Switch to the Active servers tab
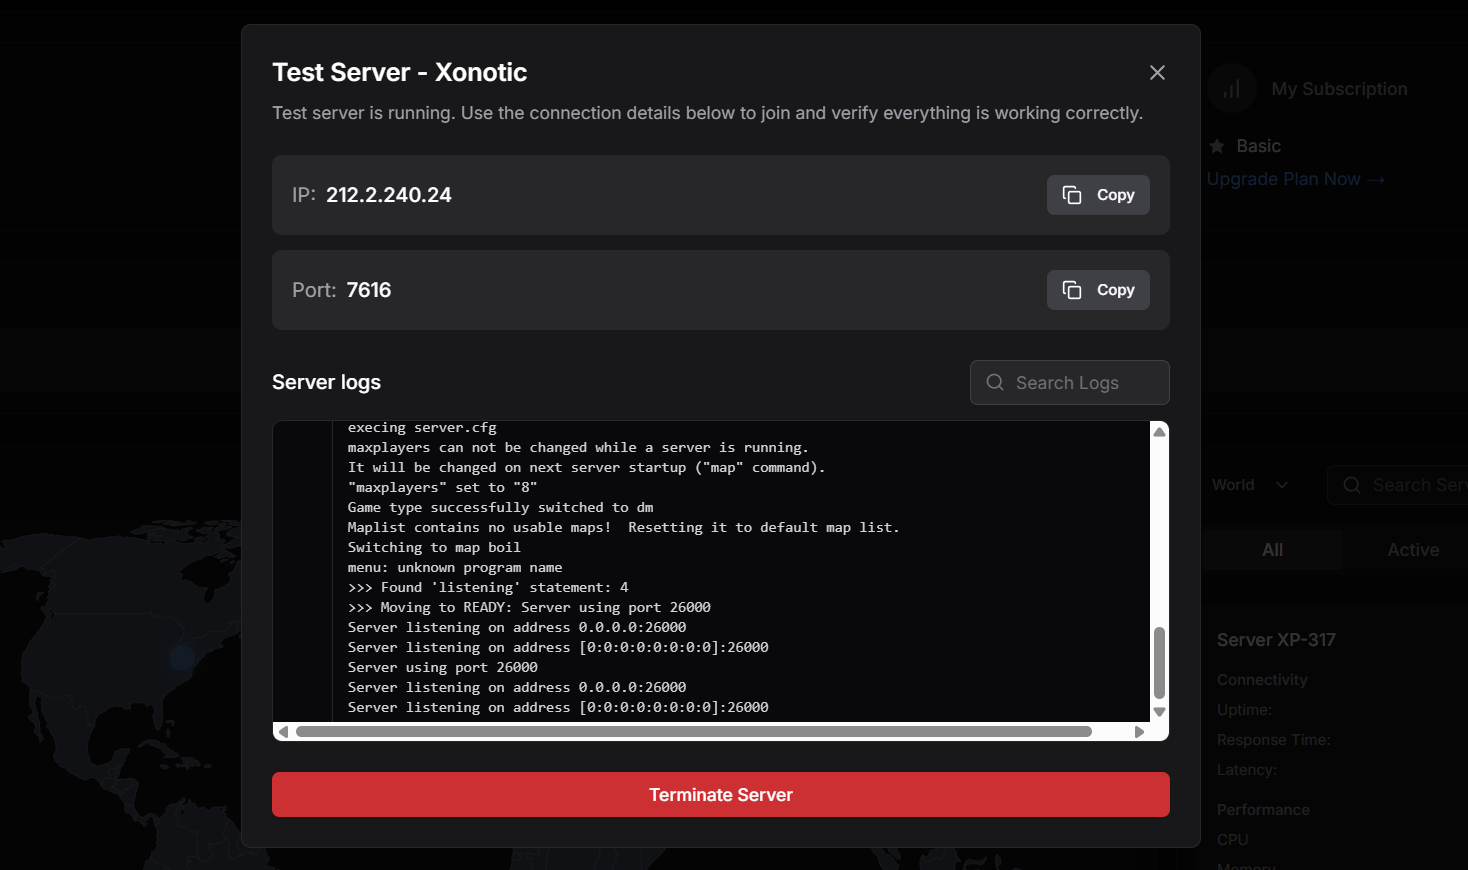The image size is (1468, 870). click(x=1412, y=550)
